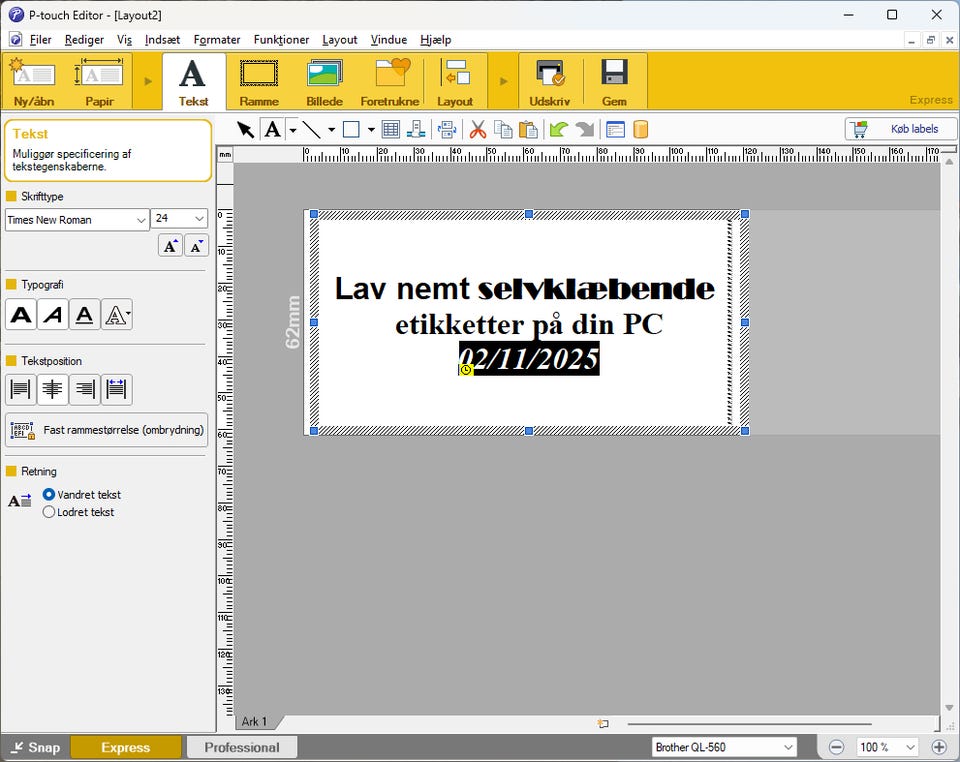Open the properties window icon
The width and height of the screenshot is (960, 762).
pyautogui.click(x=615, y=130)
